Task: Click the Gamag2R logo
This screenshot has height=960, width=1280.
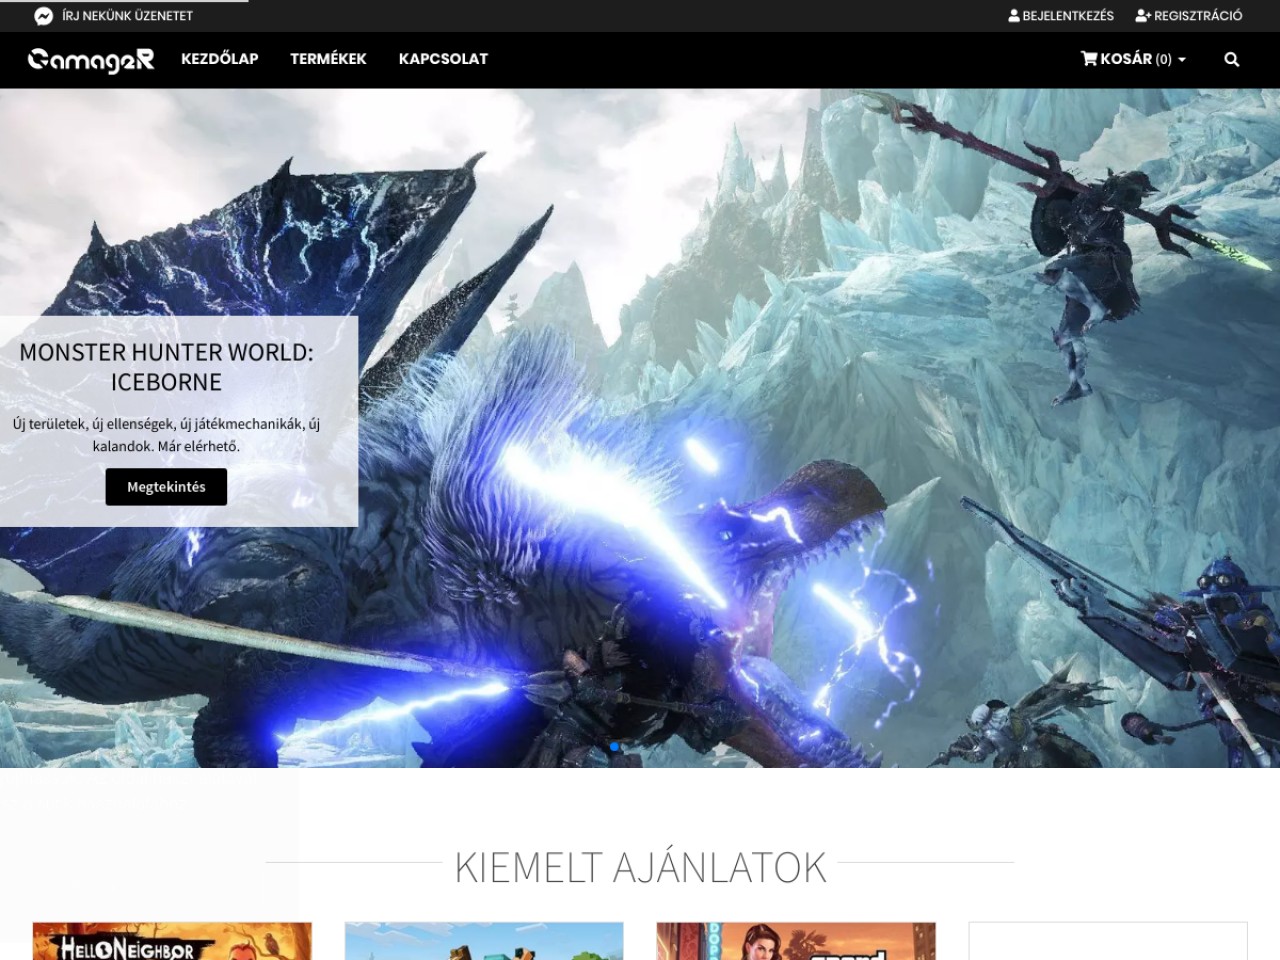Action: coord(91,60)
